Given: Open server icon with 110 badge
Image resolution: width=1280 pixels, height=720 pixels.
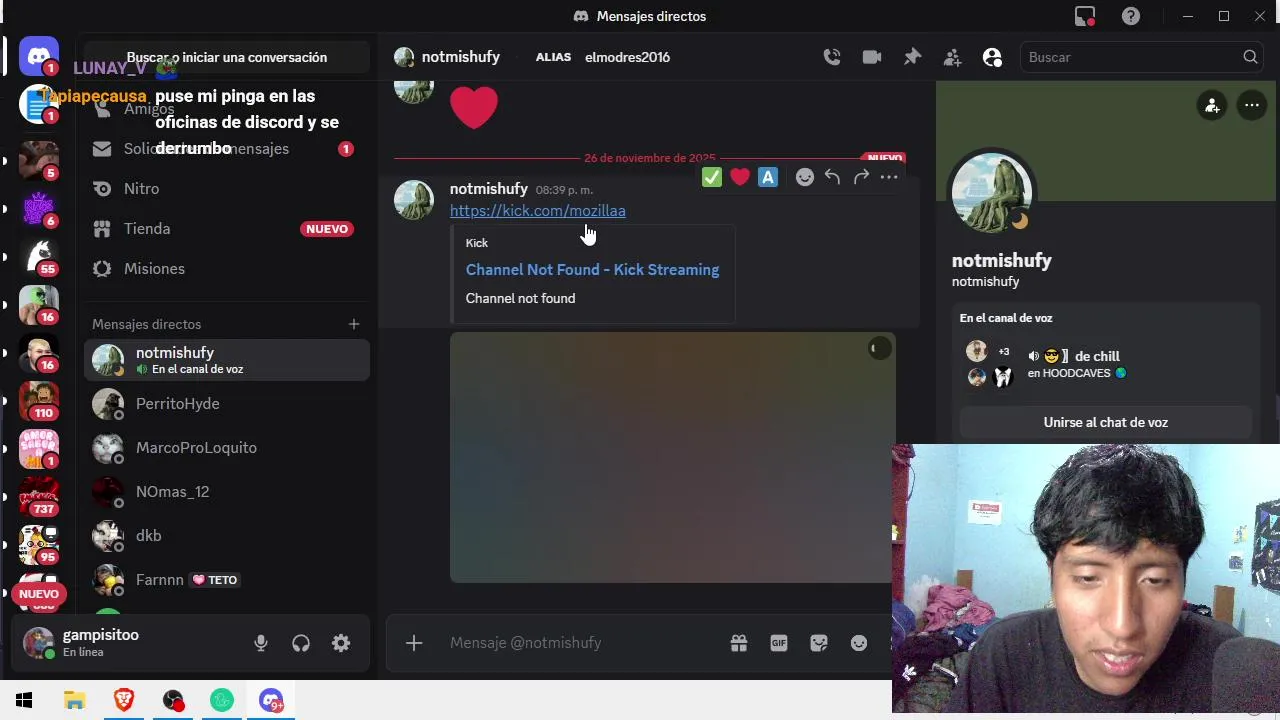Looking at the screenshot, I should coord(39,401).
